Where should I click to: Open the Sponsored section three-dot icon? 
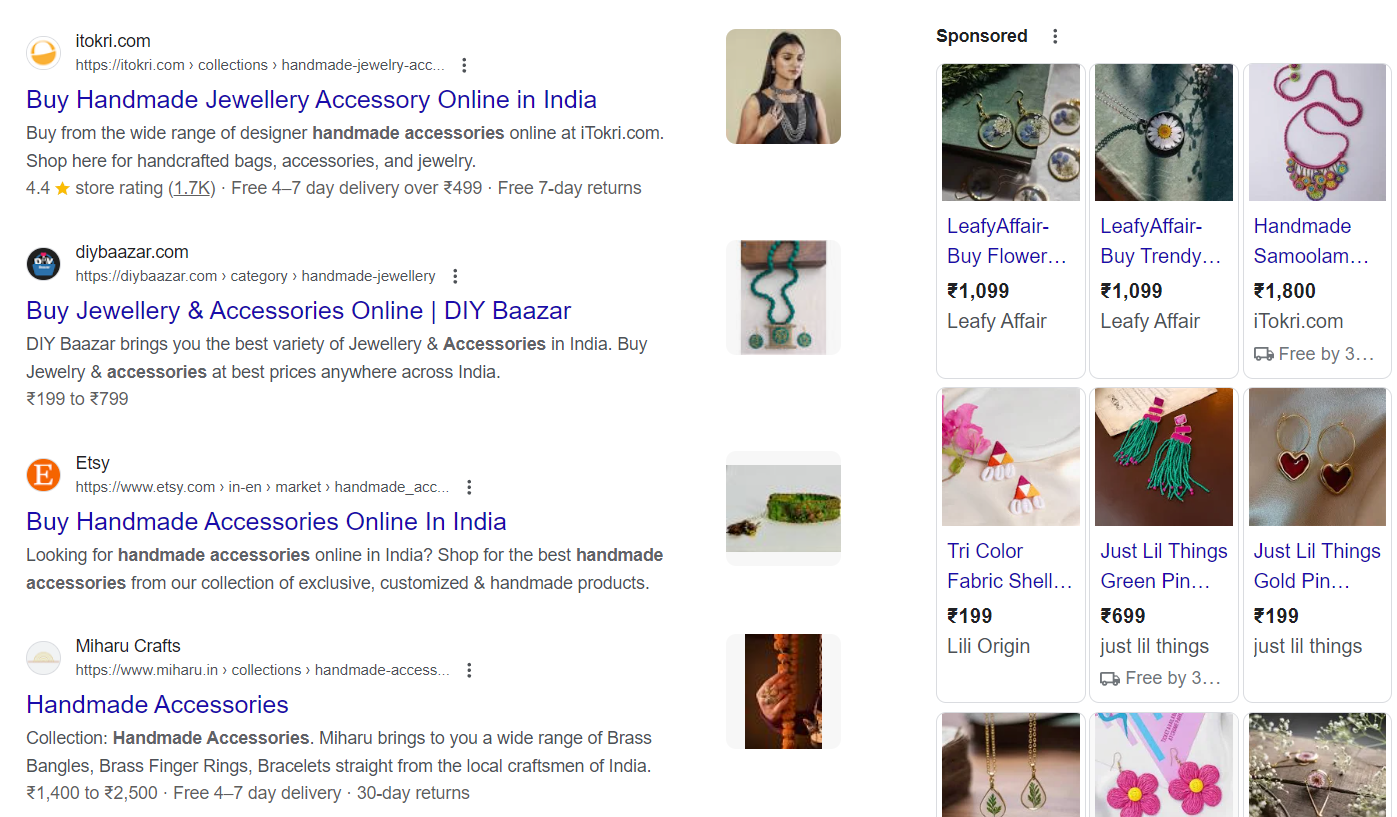coord(1055,35)
